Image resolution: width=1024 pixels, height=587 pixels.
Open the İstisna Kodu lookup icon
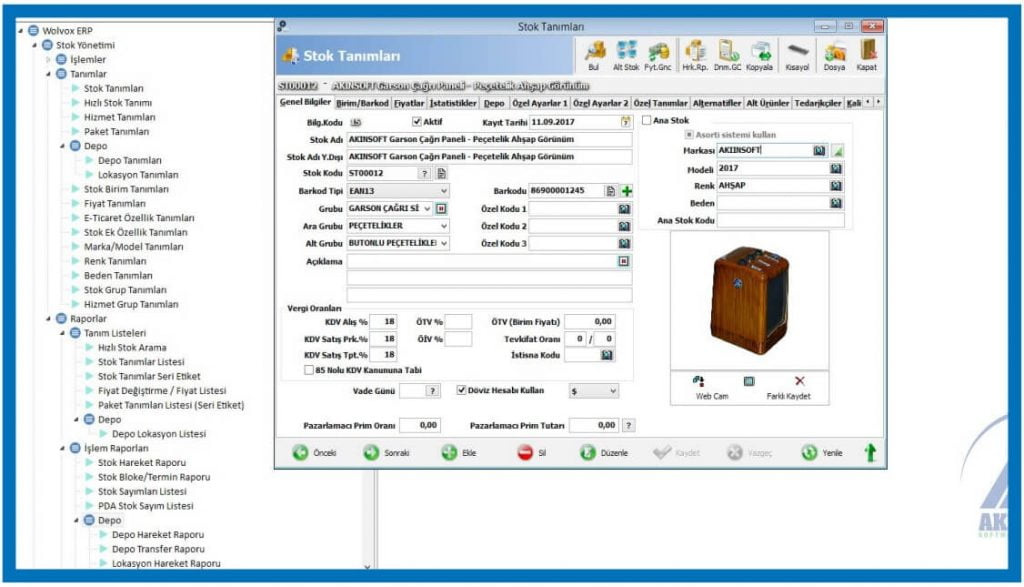607,355
